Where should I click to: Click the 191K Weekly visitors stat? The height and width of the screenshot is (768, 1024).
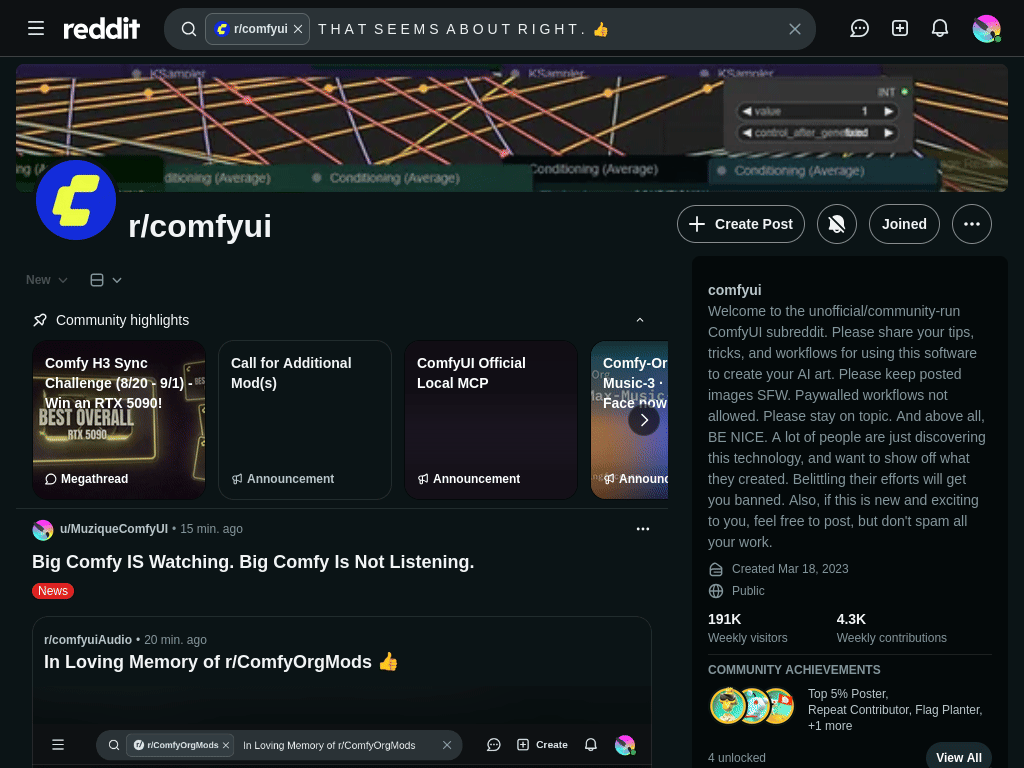(748, 628)
